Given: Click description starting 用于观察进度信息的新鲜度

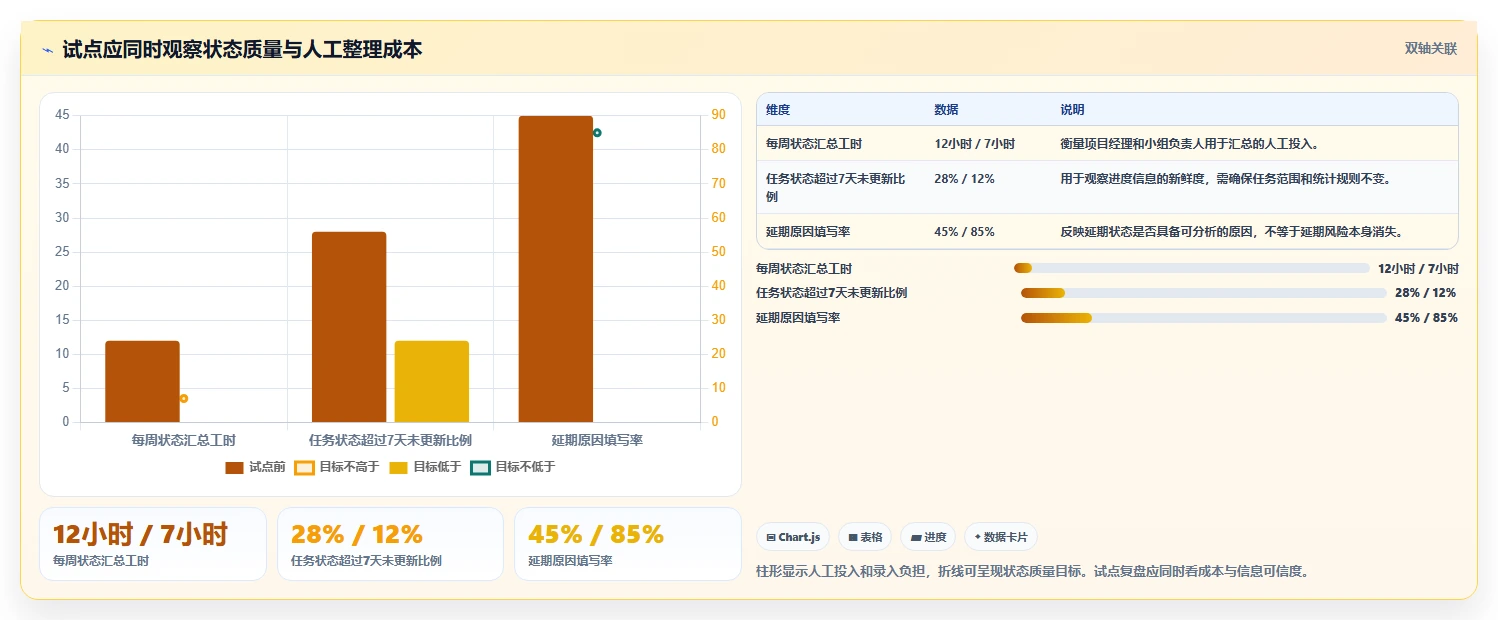Looking at the screenshot, I should pos(1225,179).
